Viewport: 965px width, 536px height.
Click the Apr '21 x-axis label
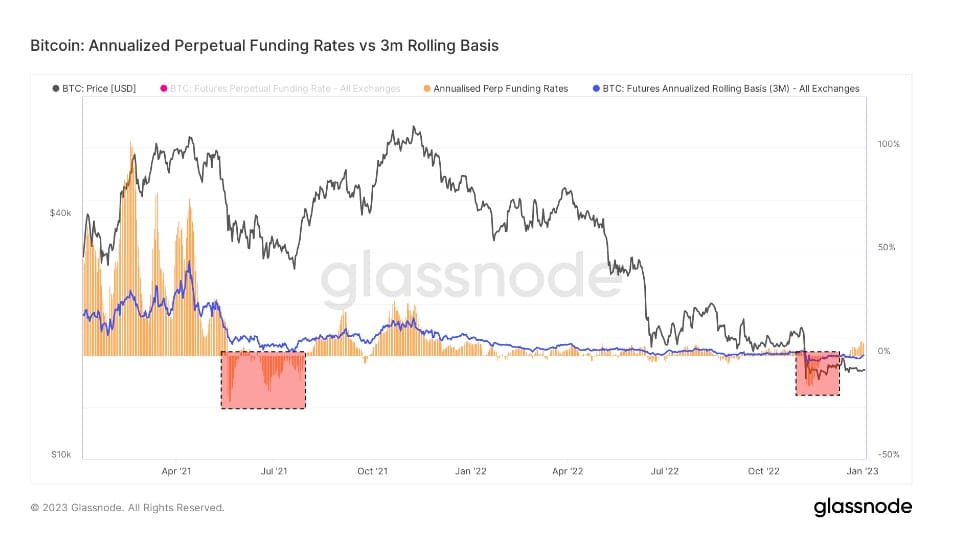[x=176, y=471]
